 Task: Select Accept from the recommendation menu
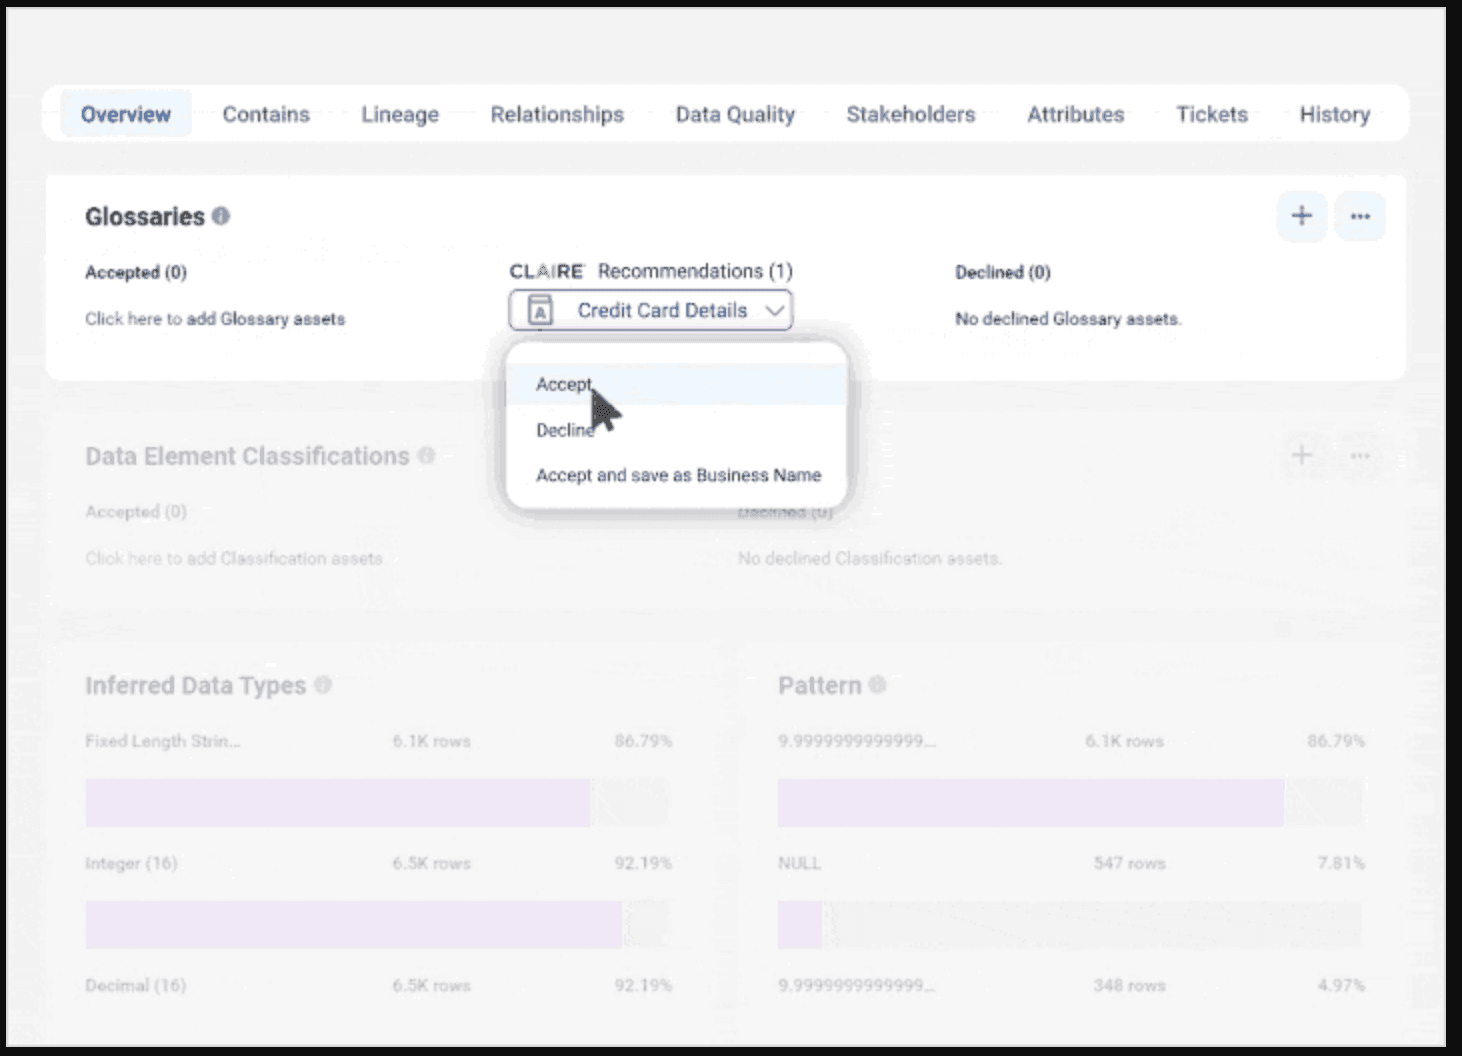tap(565, 383)
